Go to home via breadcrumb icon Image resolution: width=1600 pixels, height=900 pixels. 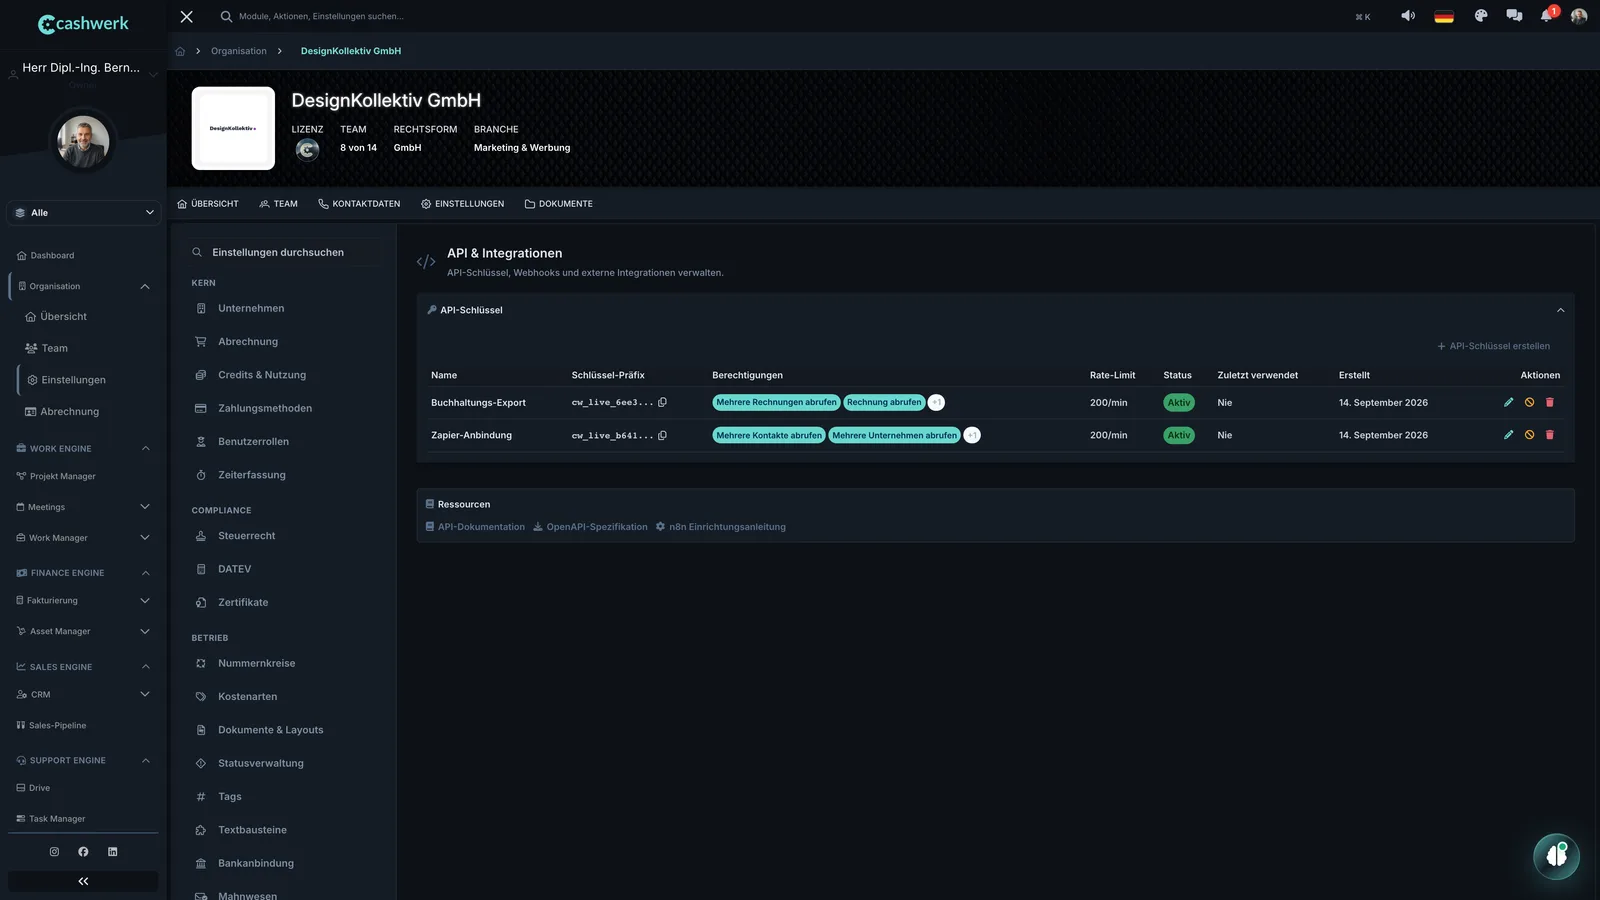pyautogui.click(x=180, y=51)
